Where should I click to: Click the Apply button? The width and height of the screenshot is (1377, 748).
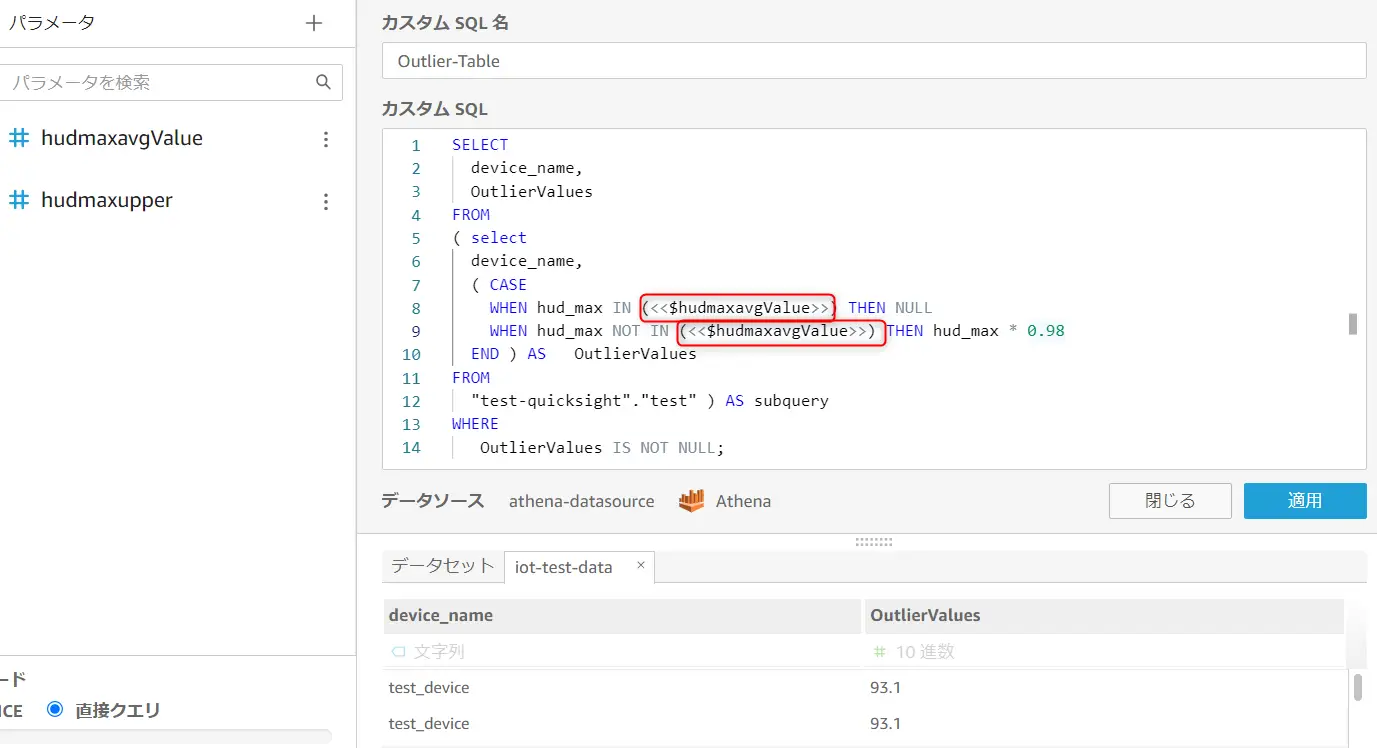pos(1305,501)
